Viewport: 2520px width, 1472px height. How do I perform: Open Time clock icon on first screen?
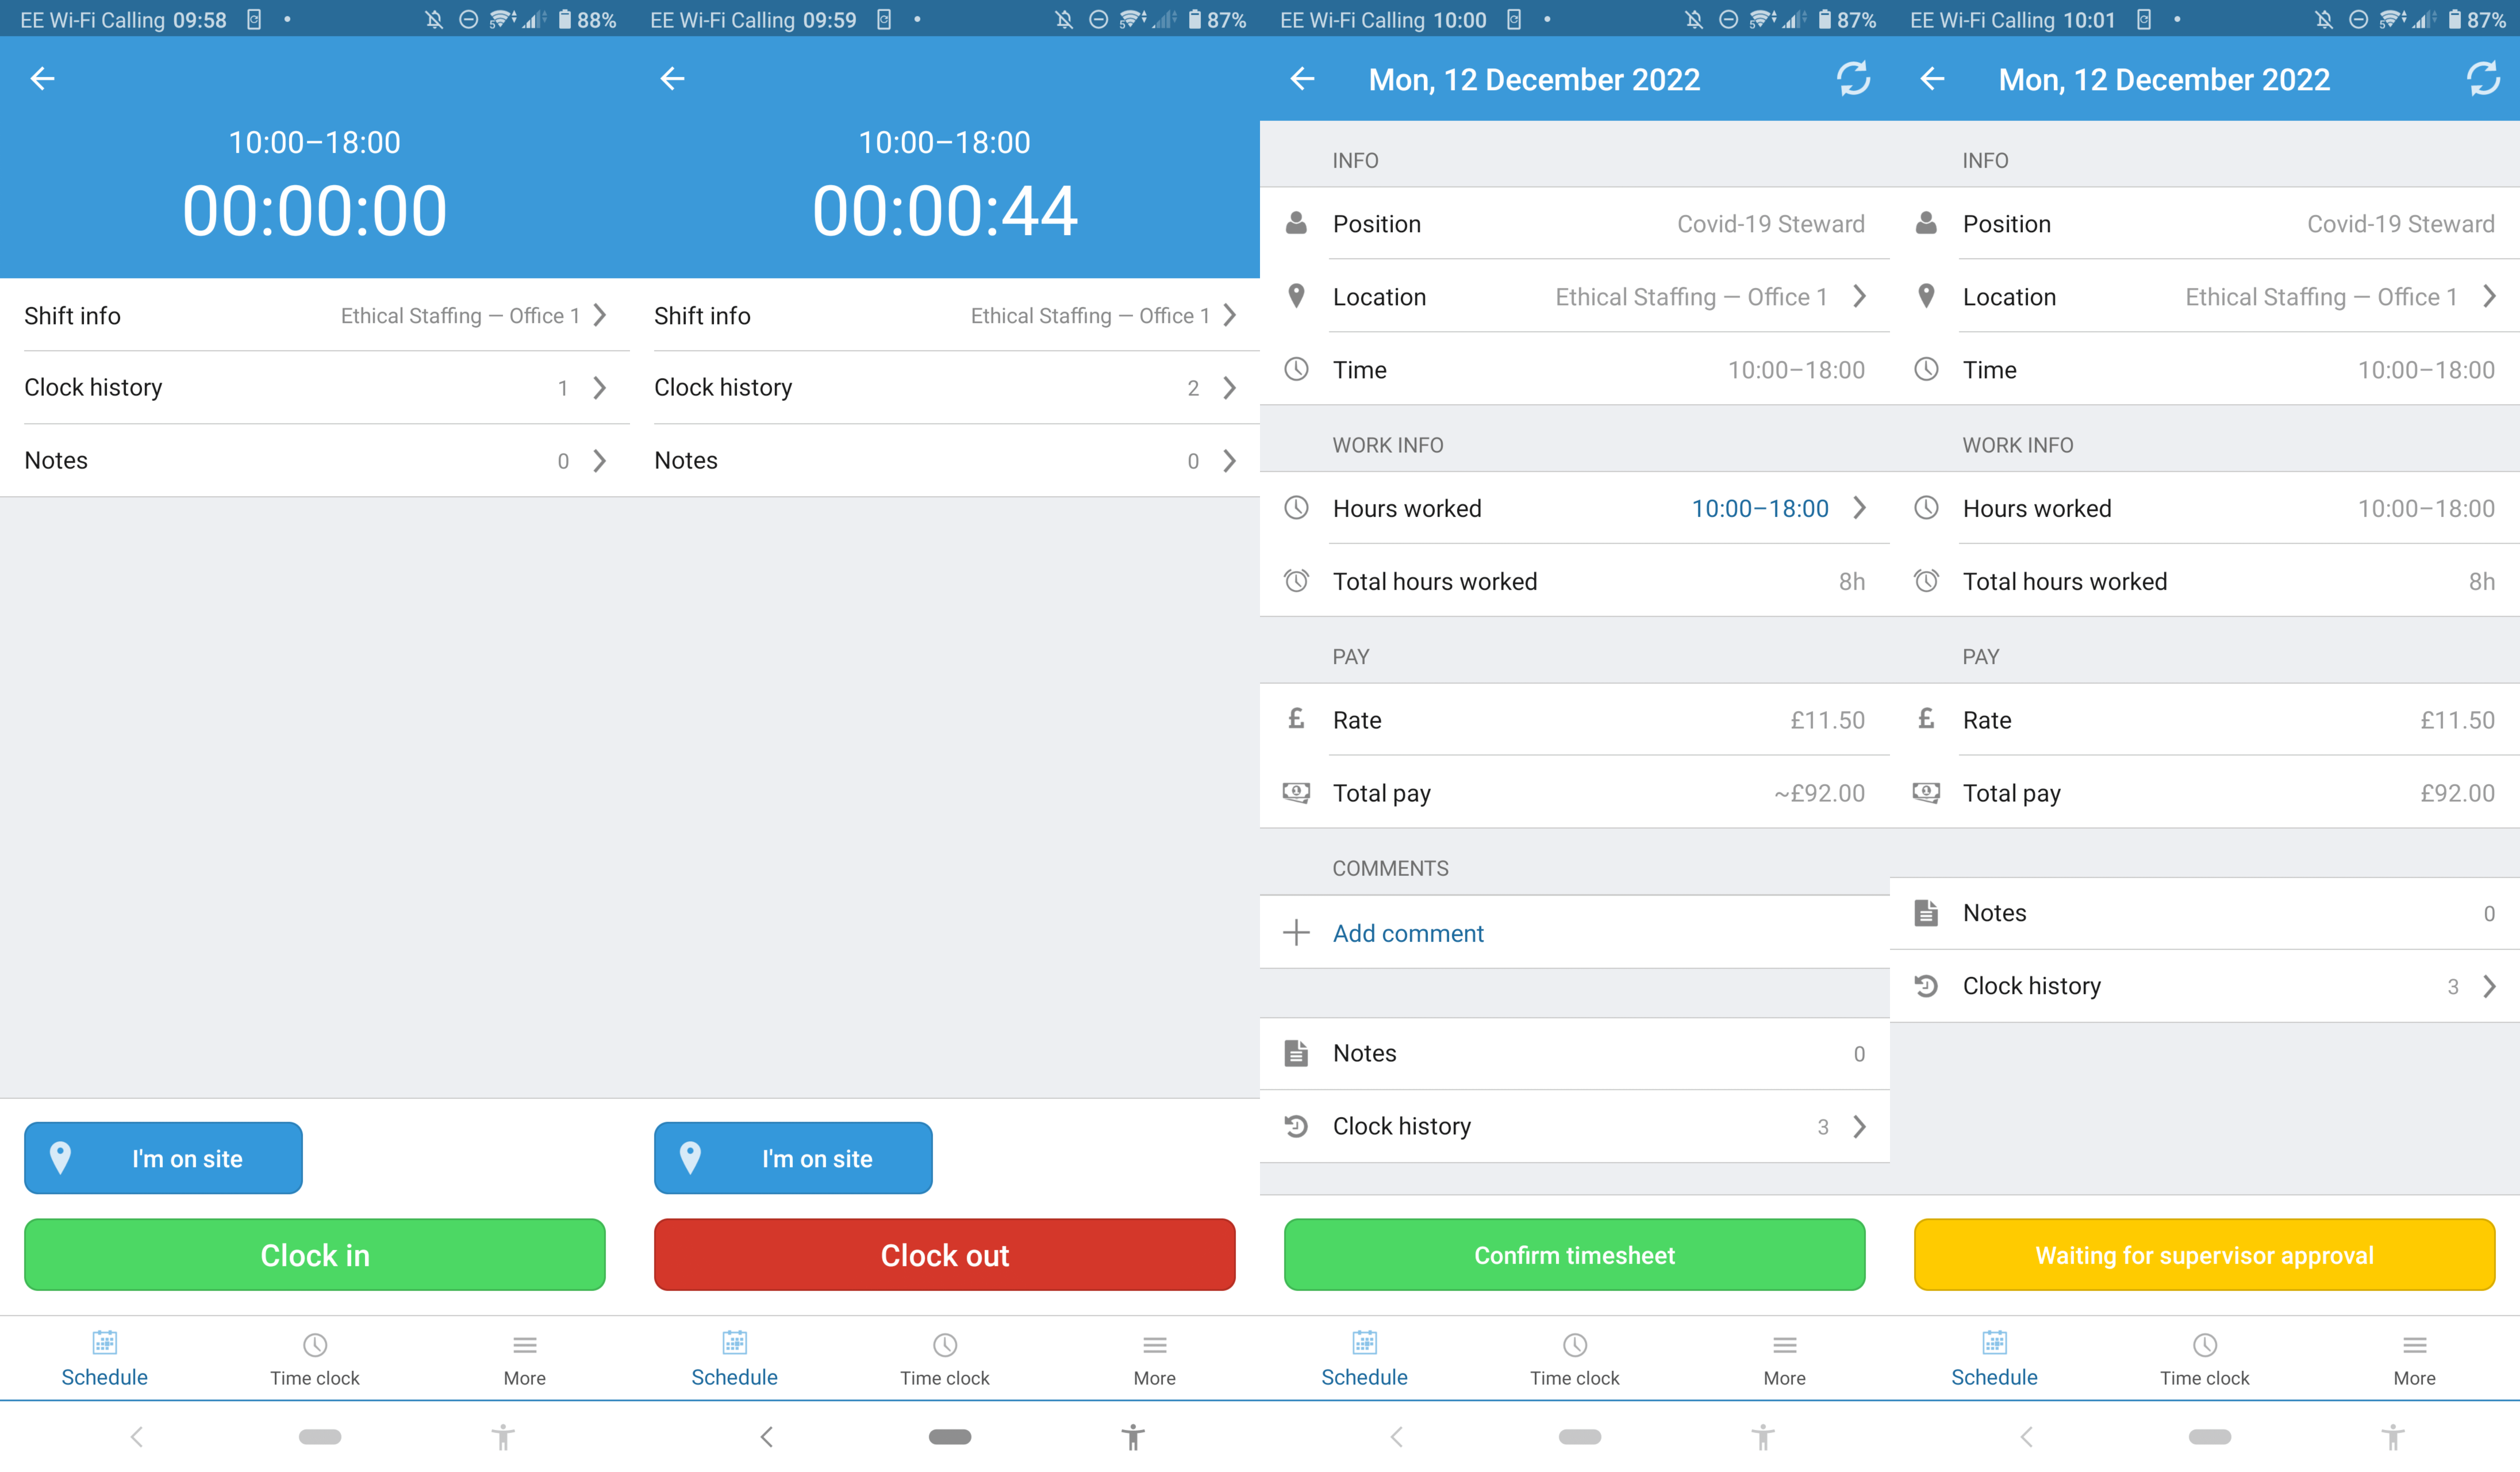pyautogui.click(x=315, y=1345)
